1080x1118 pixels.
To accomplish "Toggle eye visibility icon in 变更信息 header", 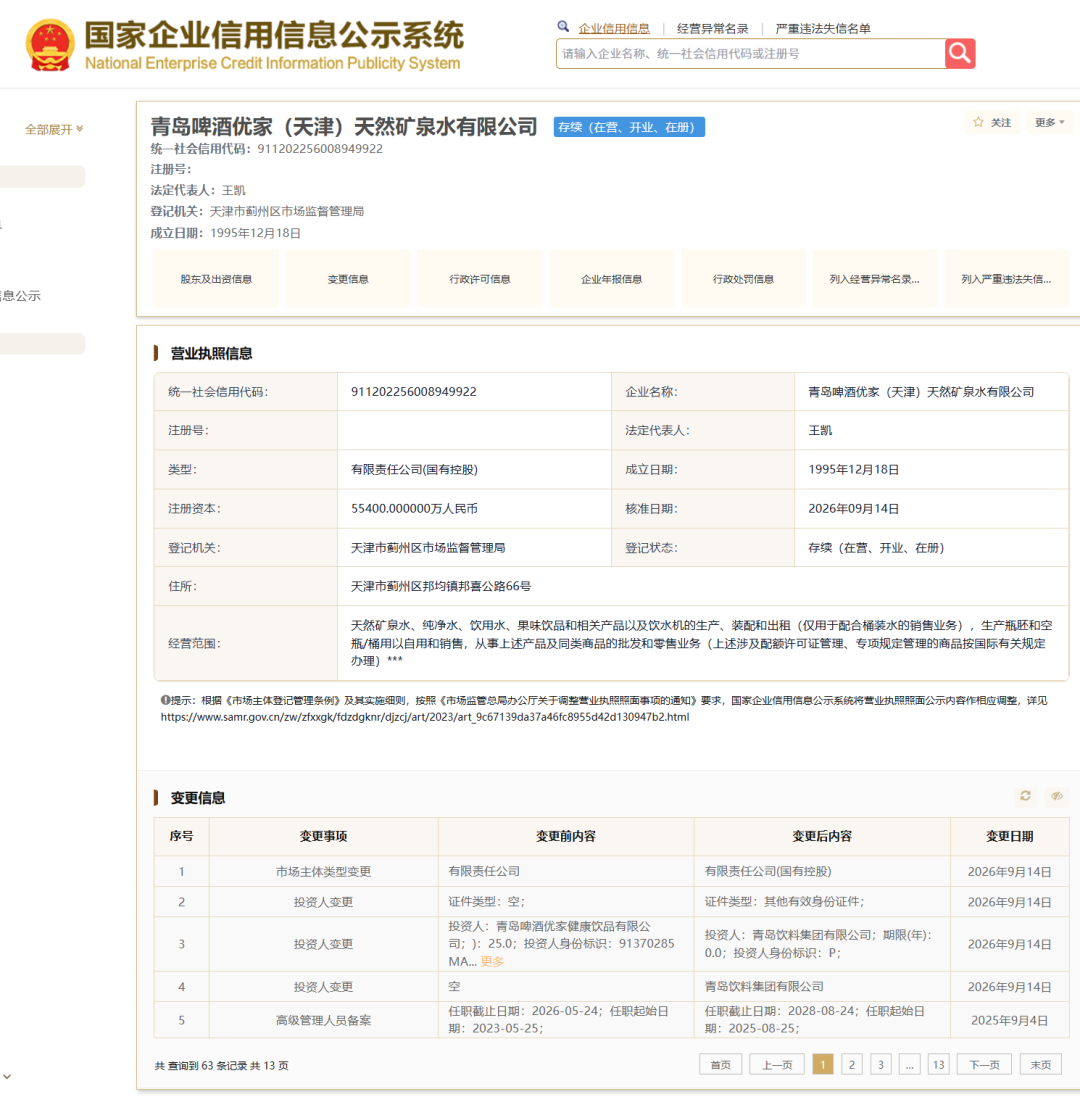I will tap(1056, 796).
